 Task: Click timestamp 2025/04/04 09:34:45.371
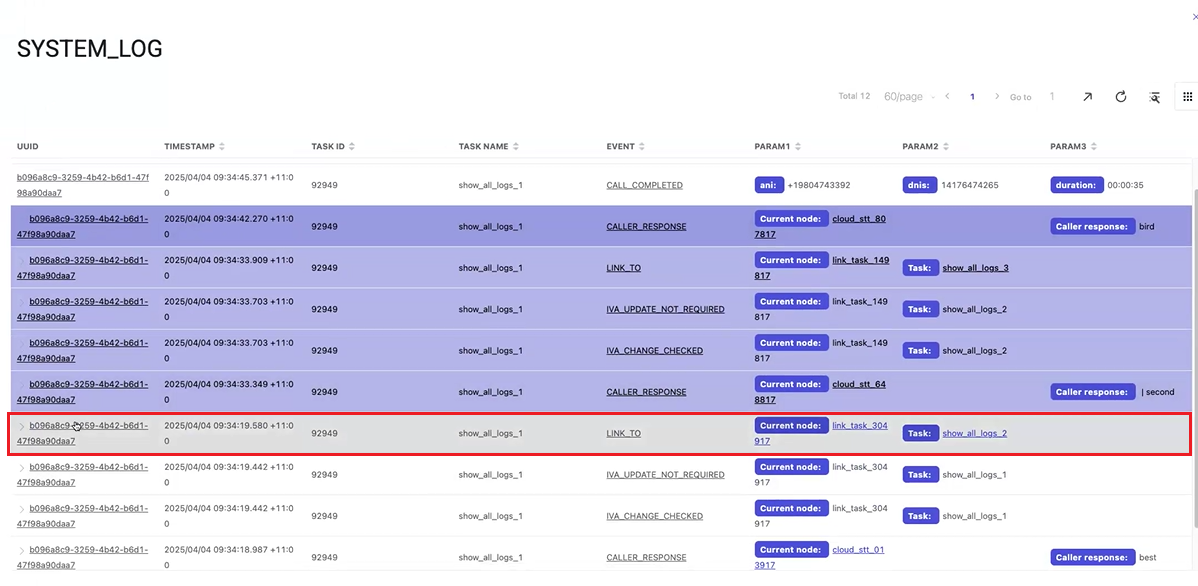click(x=228, y=186)
